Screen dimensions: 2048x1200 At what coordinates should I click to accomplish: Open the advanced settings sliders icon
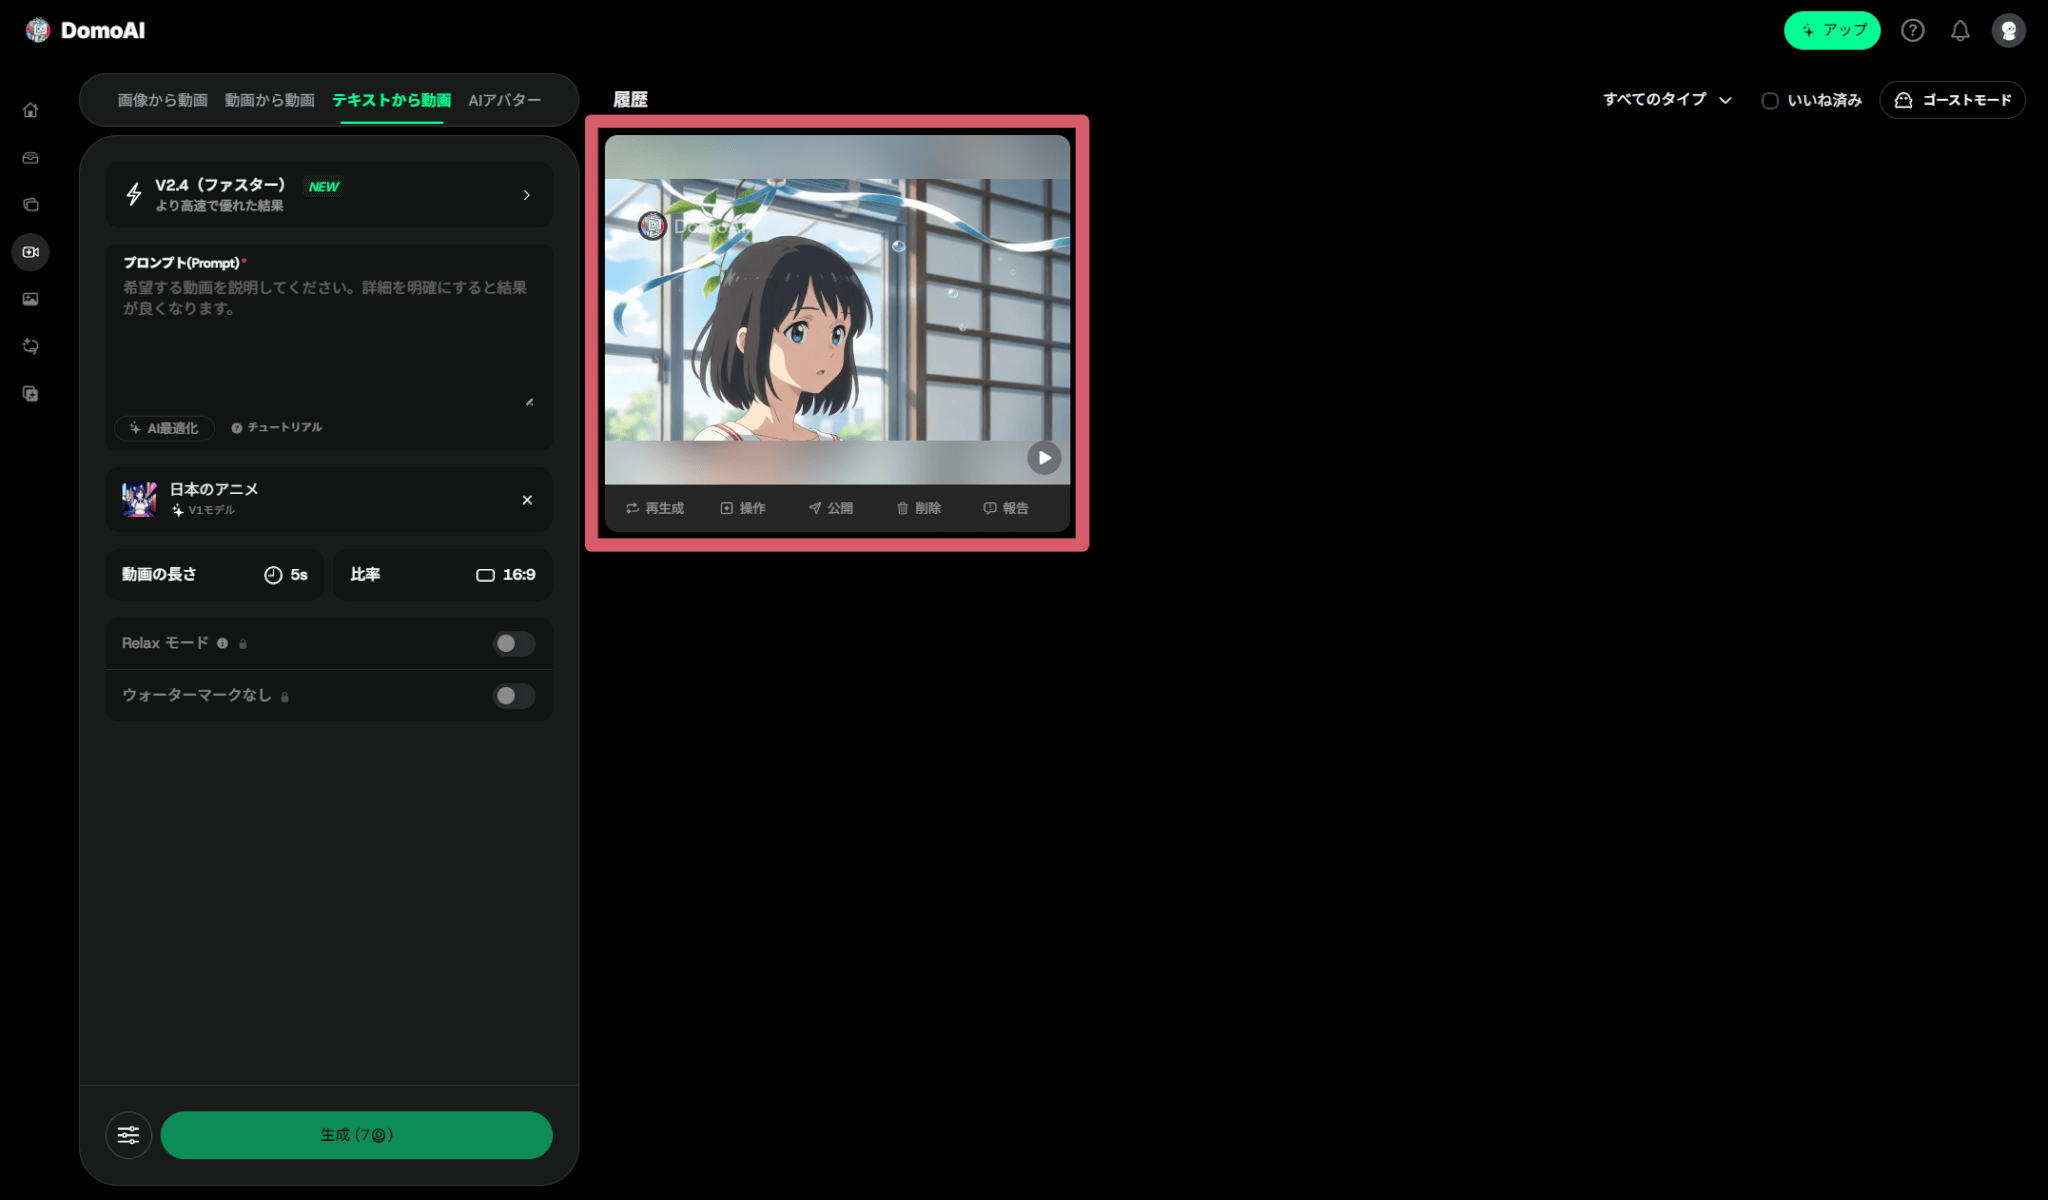point(128,1135)
